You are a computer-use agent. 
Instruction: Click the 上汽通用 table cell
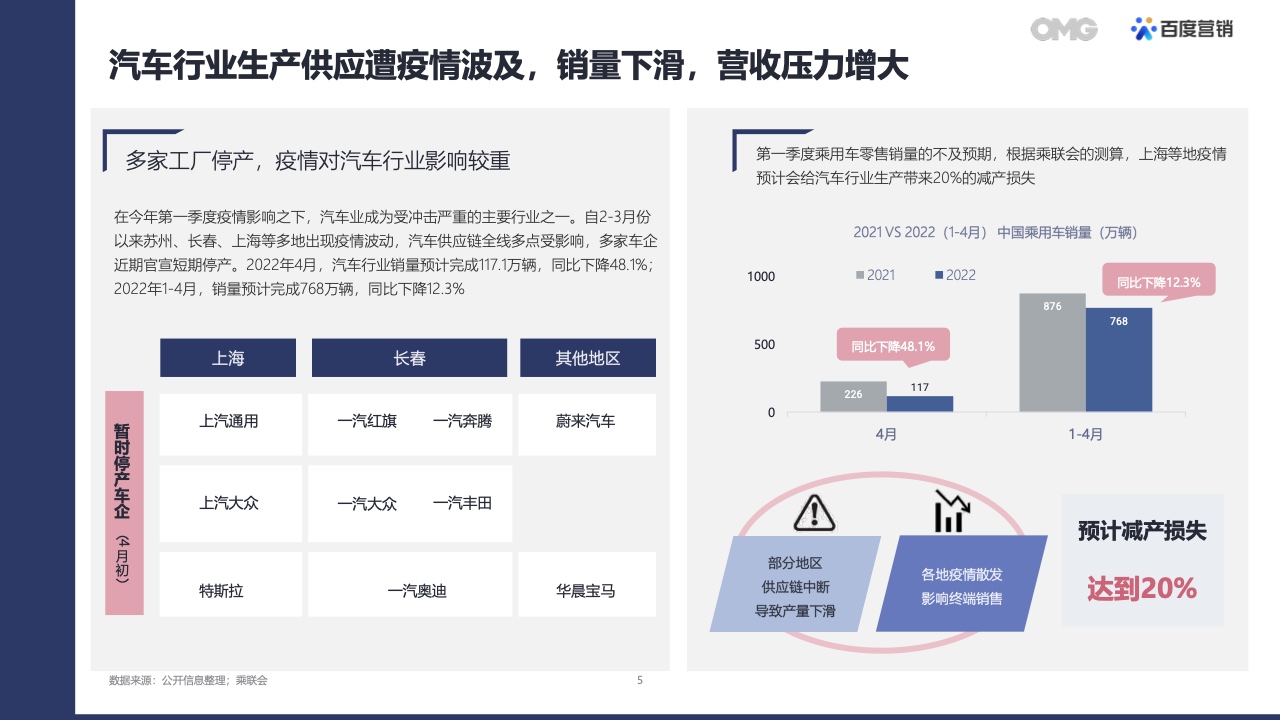(229, 422)
